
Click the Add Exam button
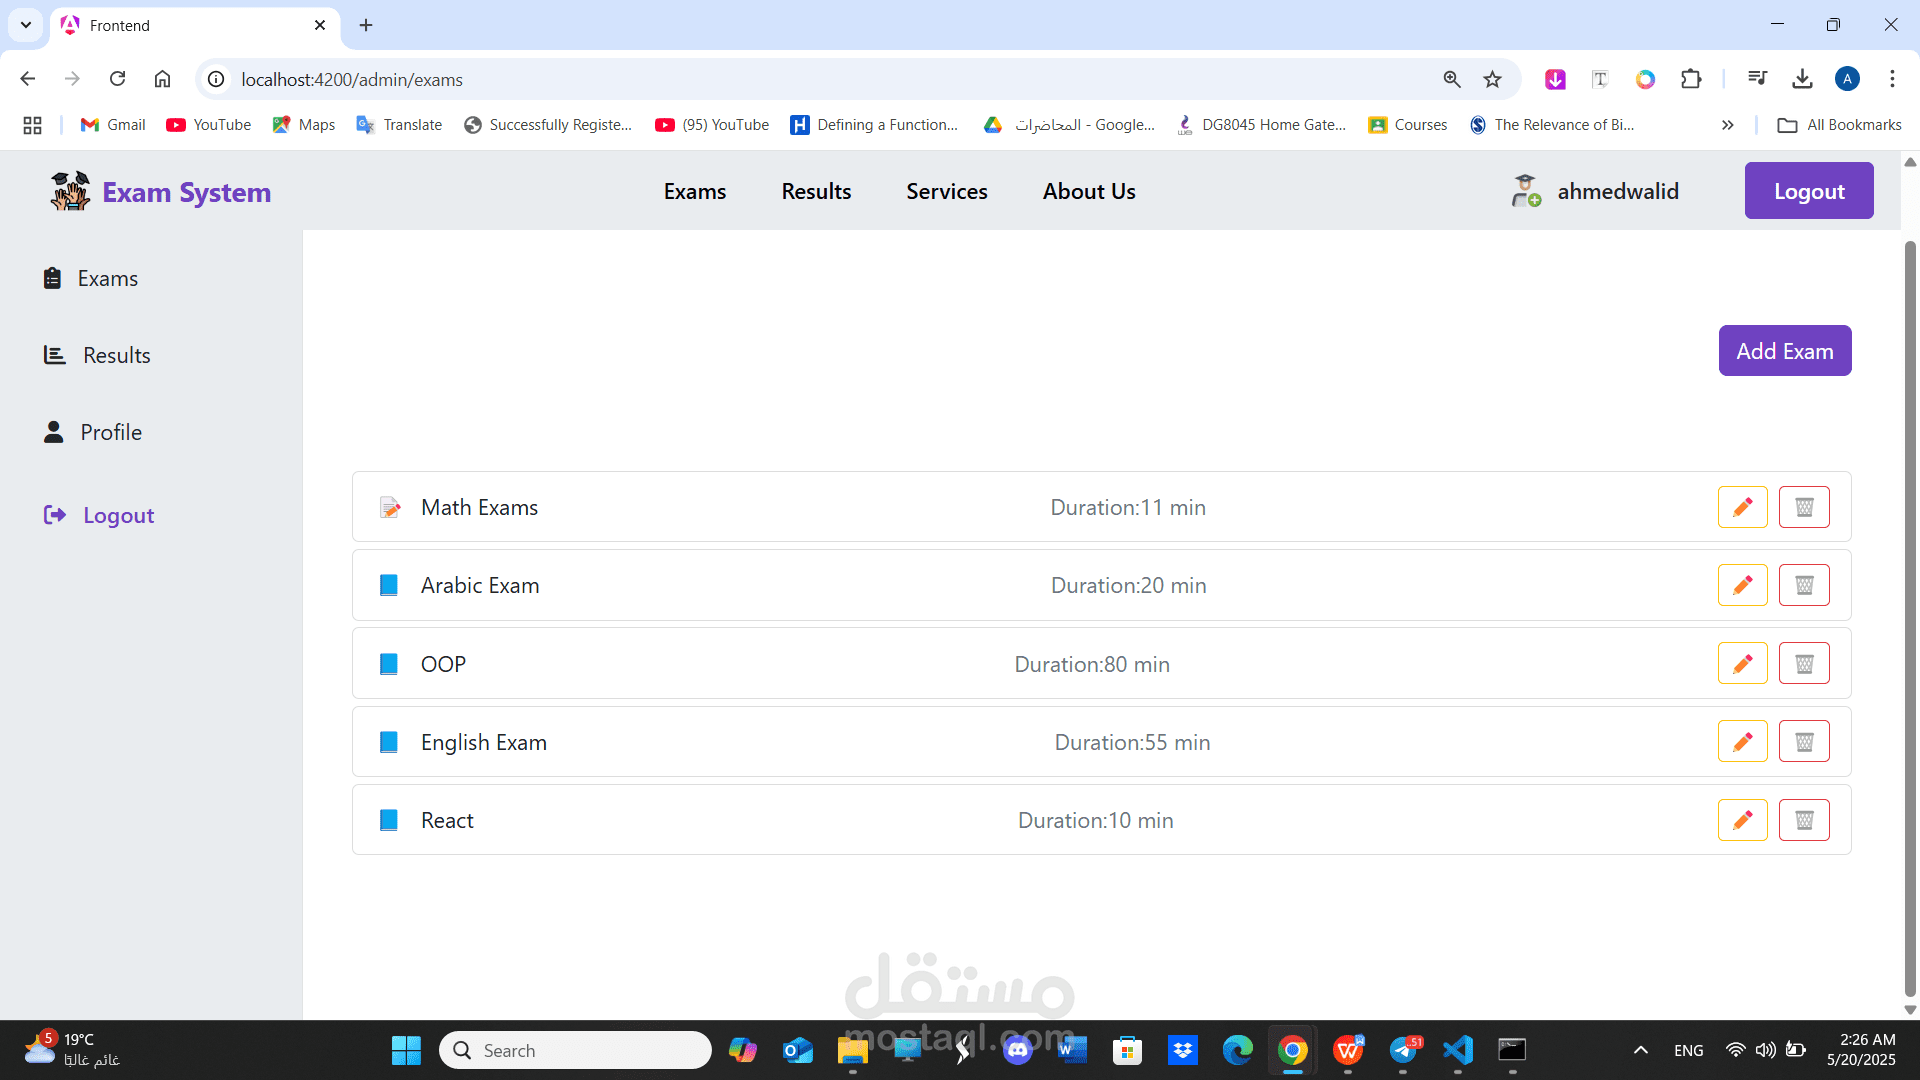click(x=1784, y=351)
